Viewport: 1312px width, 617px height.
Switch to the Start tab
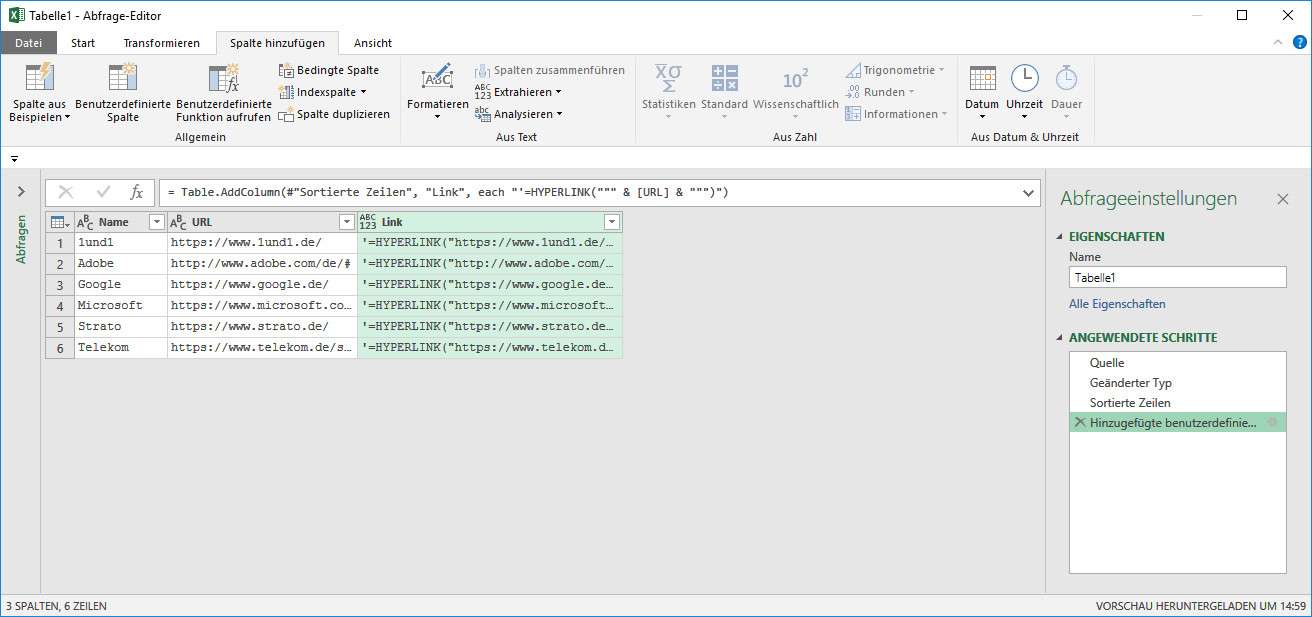coord(83,43)
